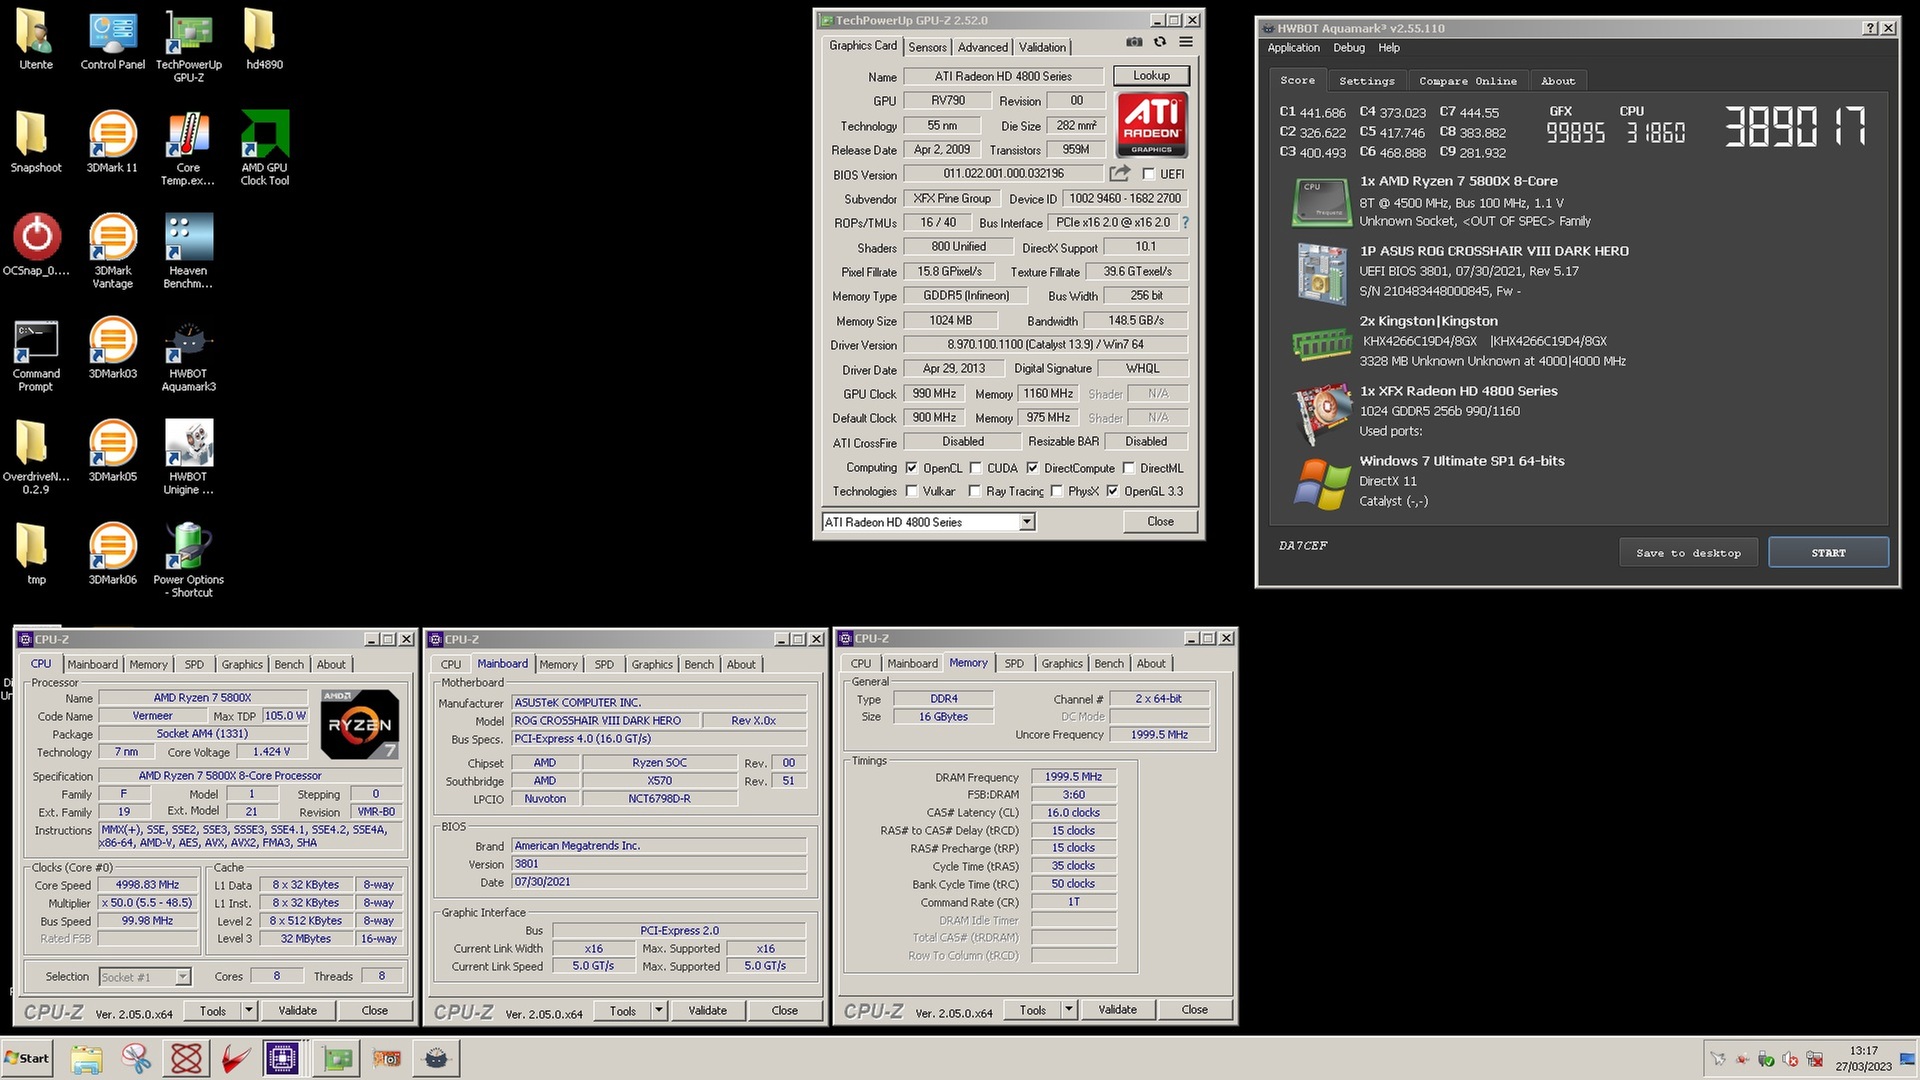Click the Close button in GPU-Z

1160,521
